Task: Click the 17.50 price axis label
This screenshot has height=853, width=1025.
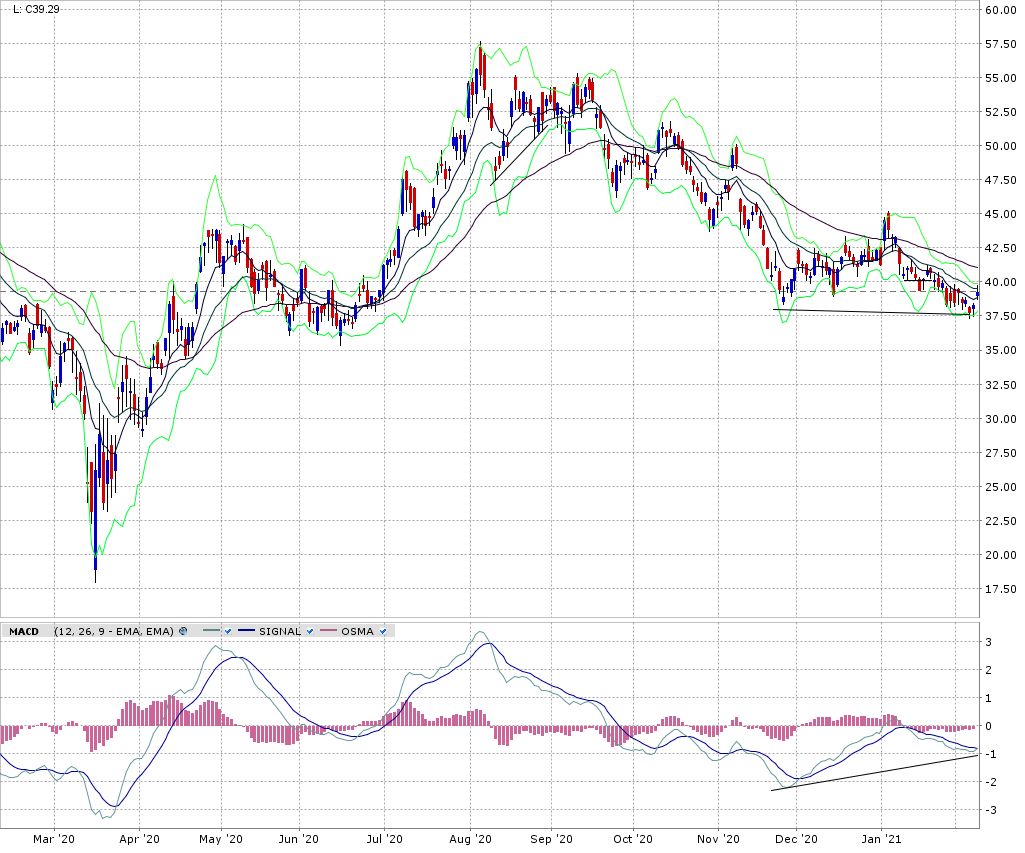Action: point(1001,589)
